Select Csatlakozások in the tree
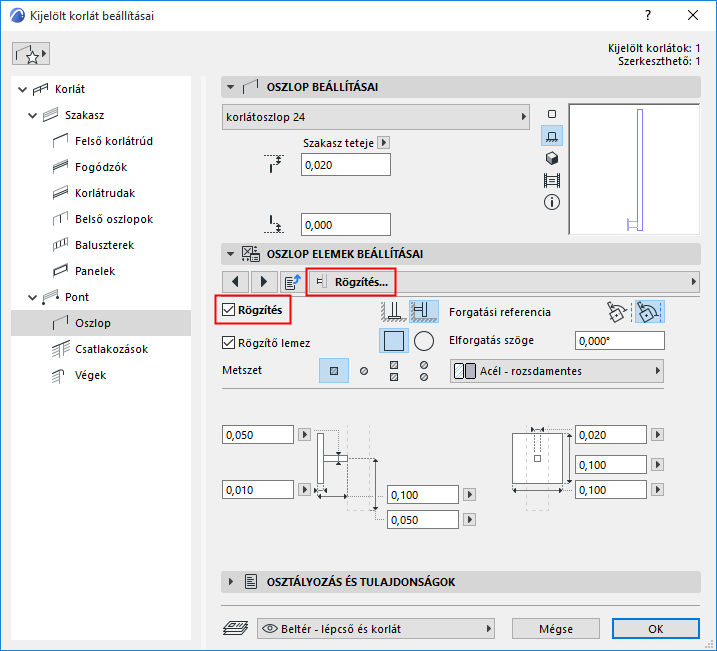Viewport: 717px width, 651px height. [111, 349]
